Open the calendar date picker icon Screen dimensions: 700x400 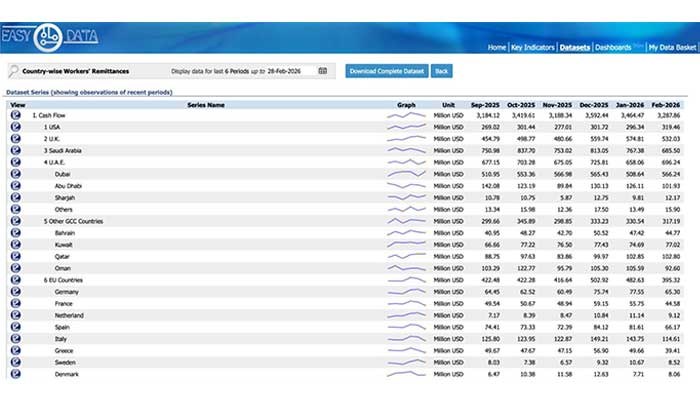pos(323,71)
